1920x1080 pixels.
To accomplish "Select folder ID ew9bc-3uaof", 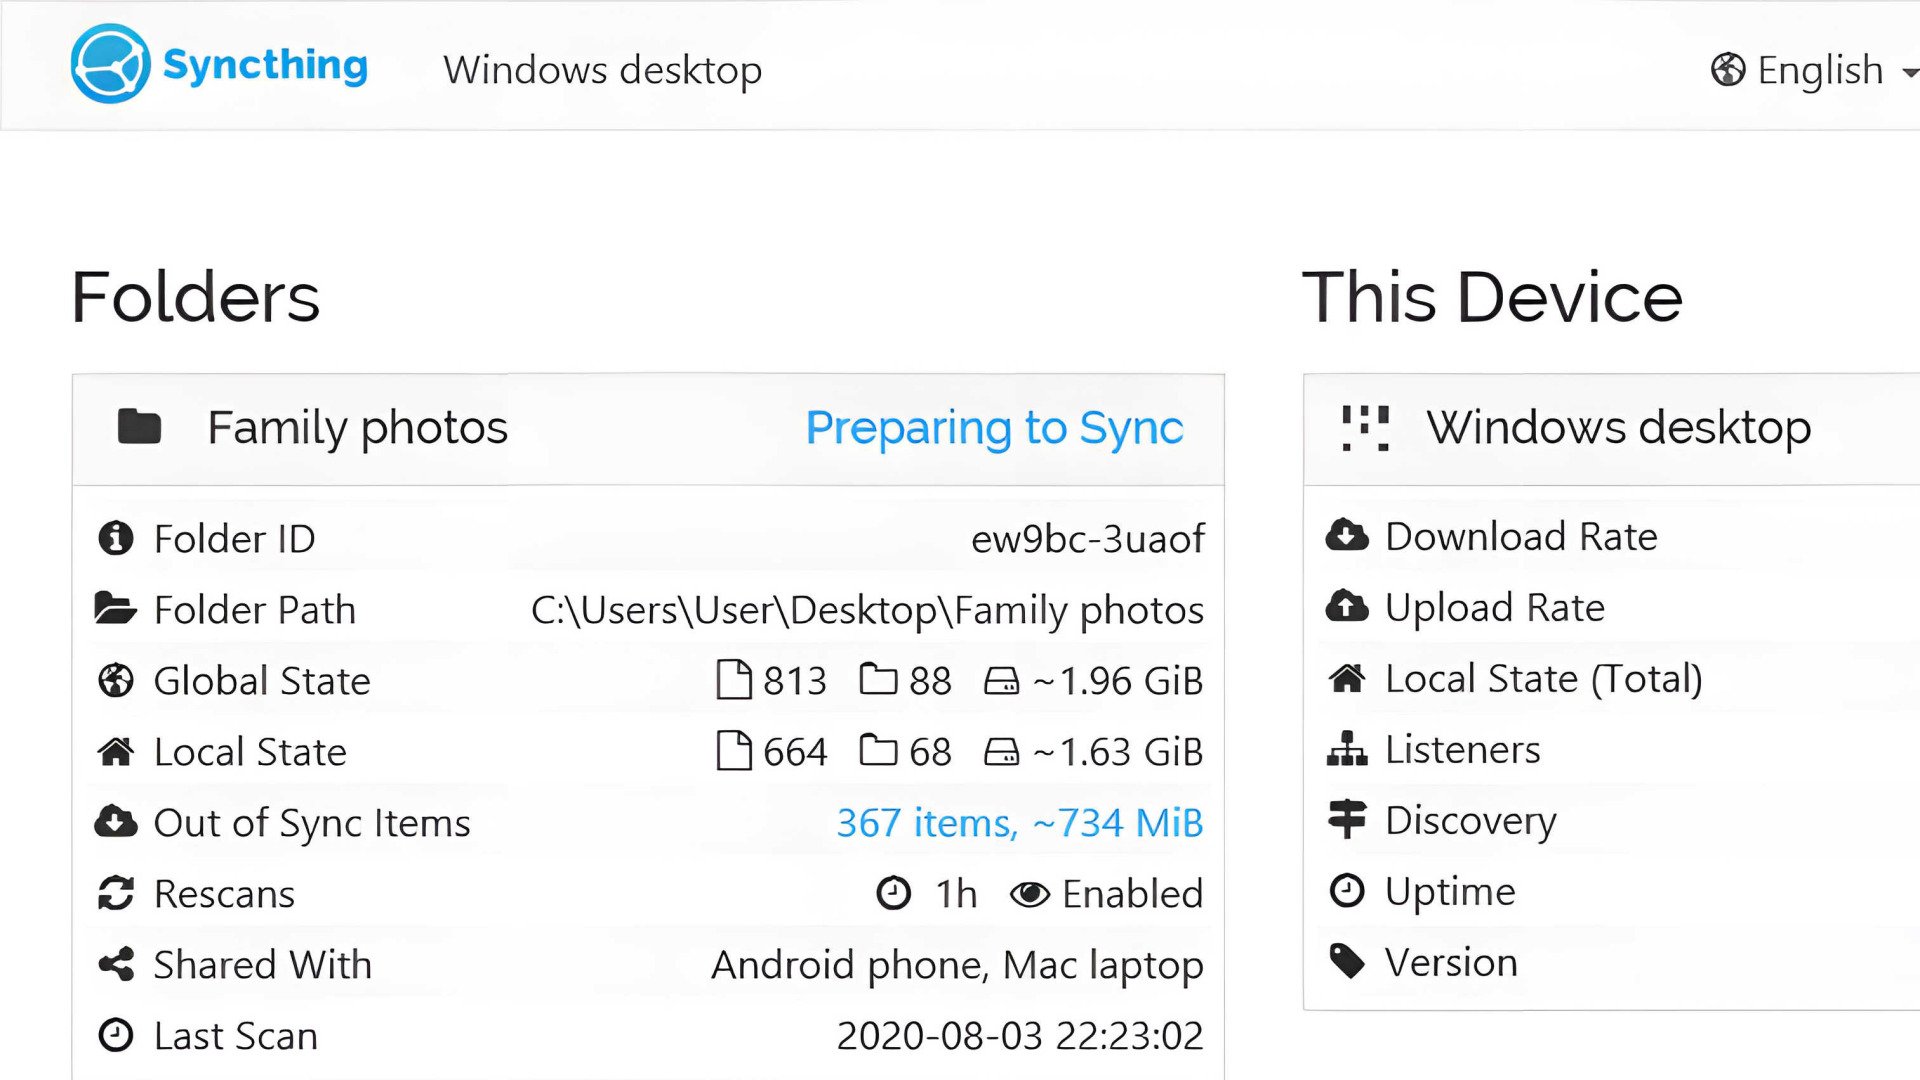I will coord(1087,539).
